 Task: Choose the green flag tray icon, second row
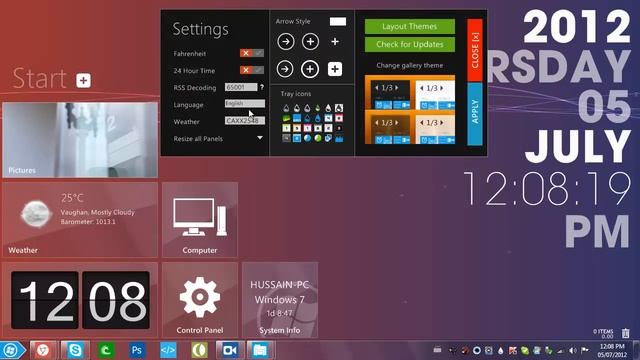[286, 118]
